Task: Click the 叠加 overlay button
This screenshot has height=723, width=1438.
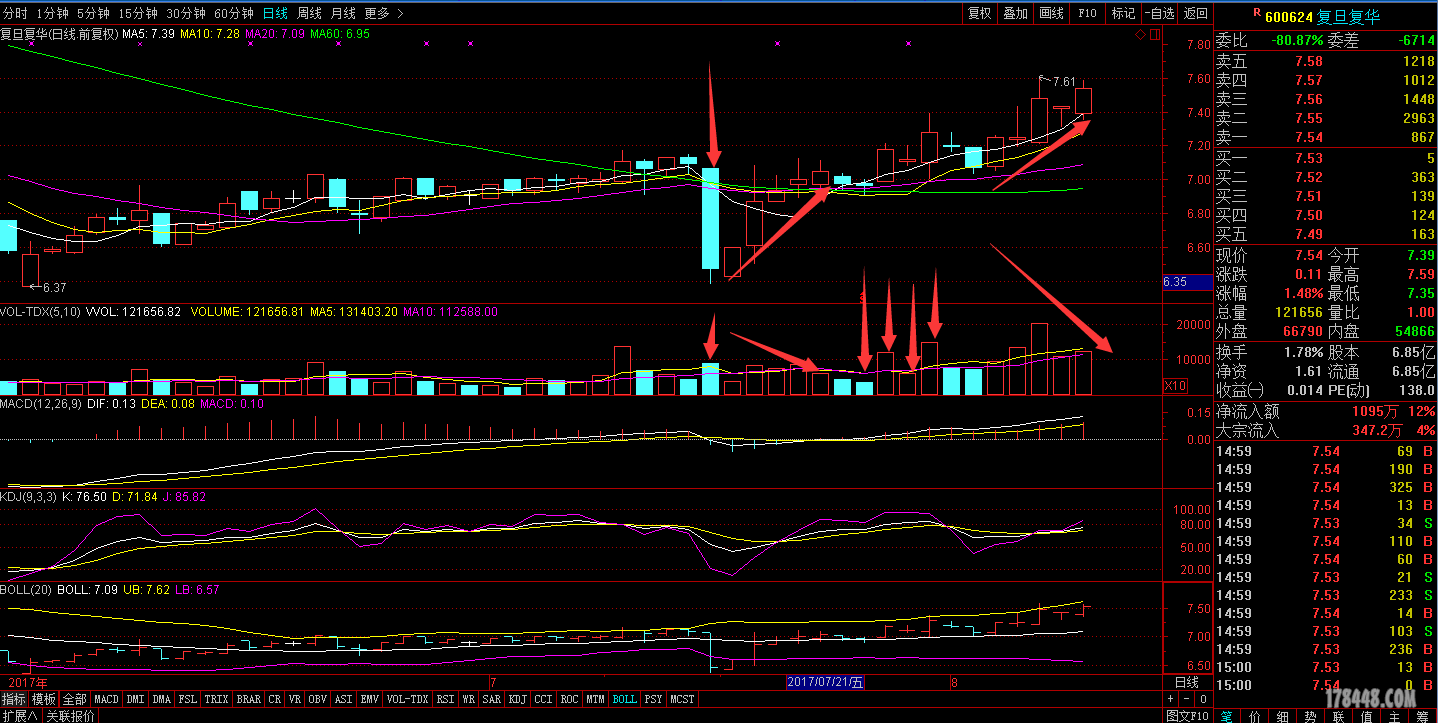Action: (1015, 13)
